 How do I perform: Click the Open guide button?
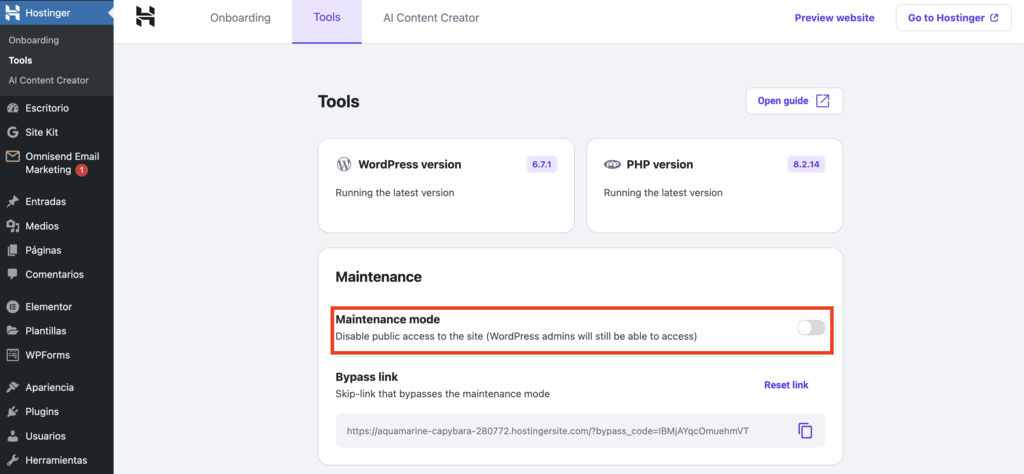(x=794, y=101)
